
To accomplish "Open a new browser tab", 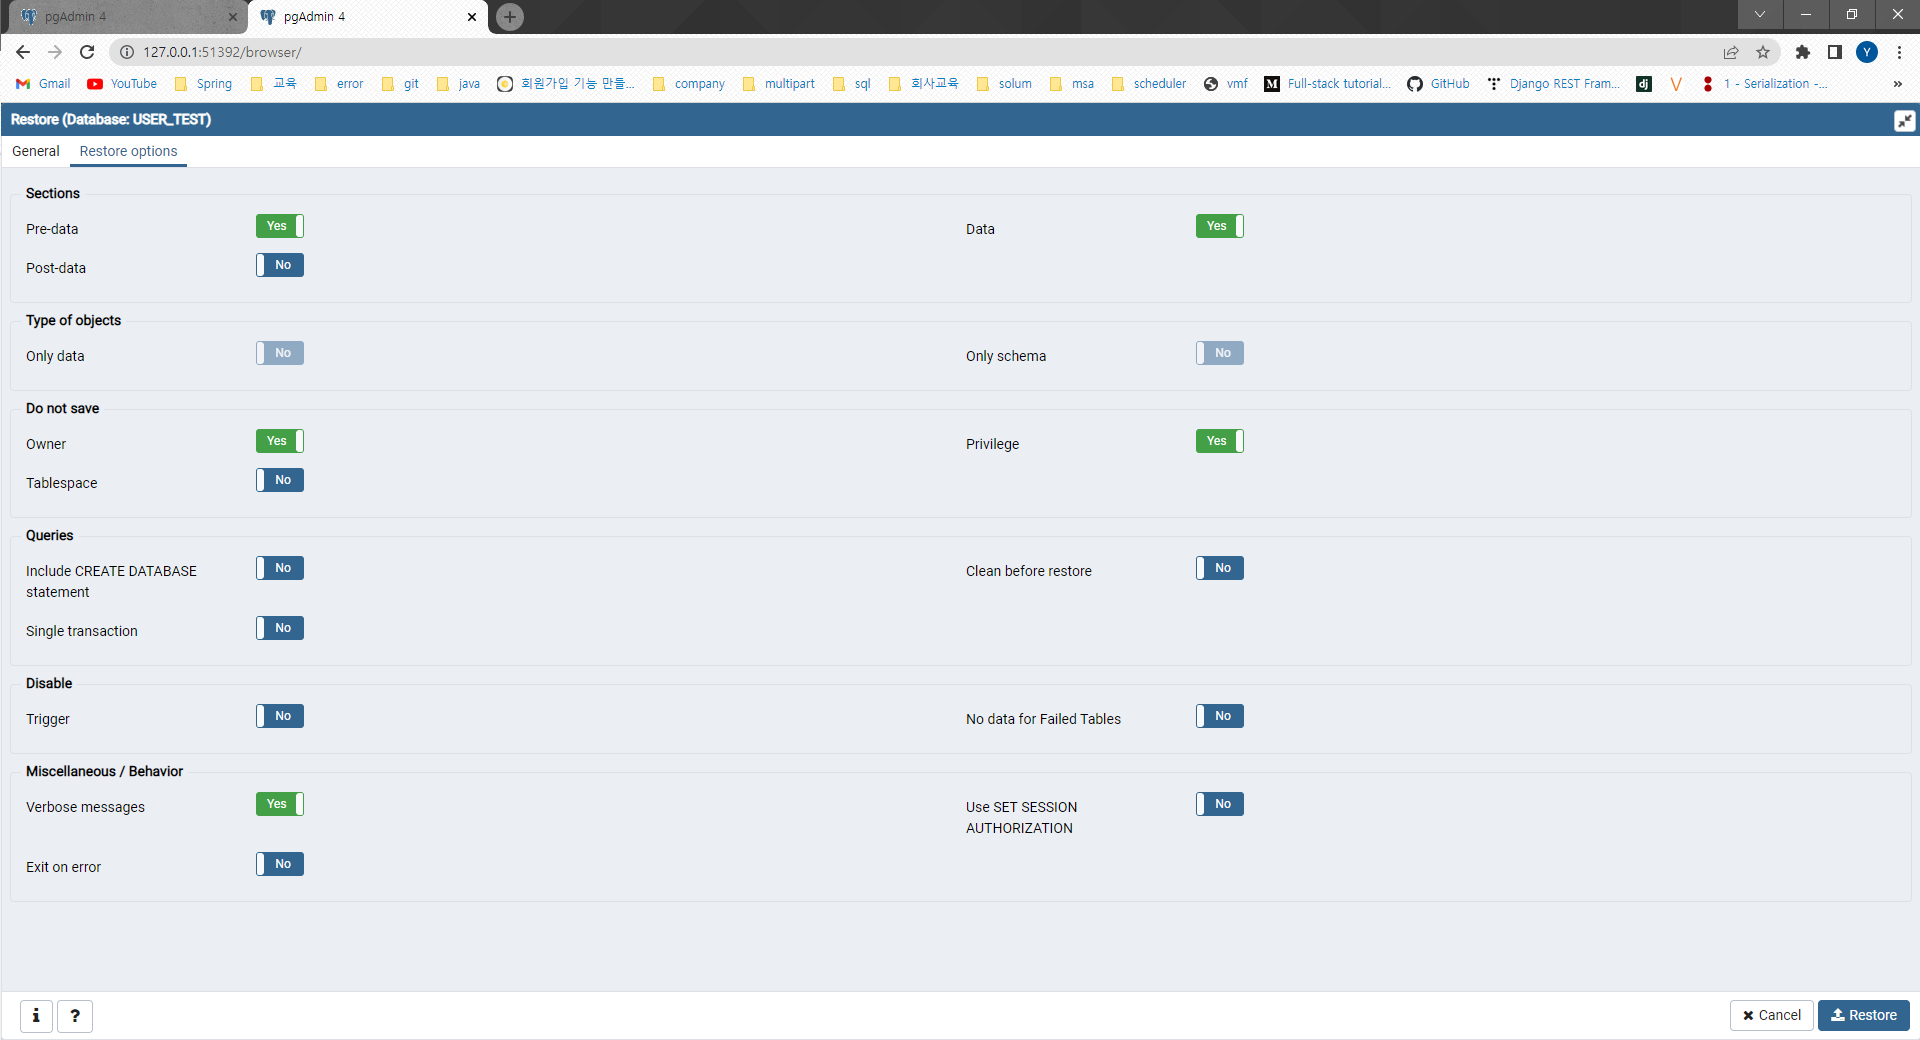I will pyautogui.click(x=510, y=17).
